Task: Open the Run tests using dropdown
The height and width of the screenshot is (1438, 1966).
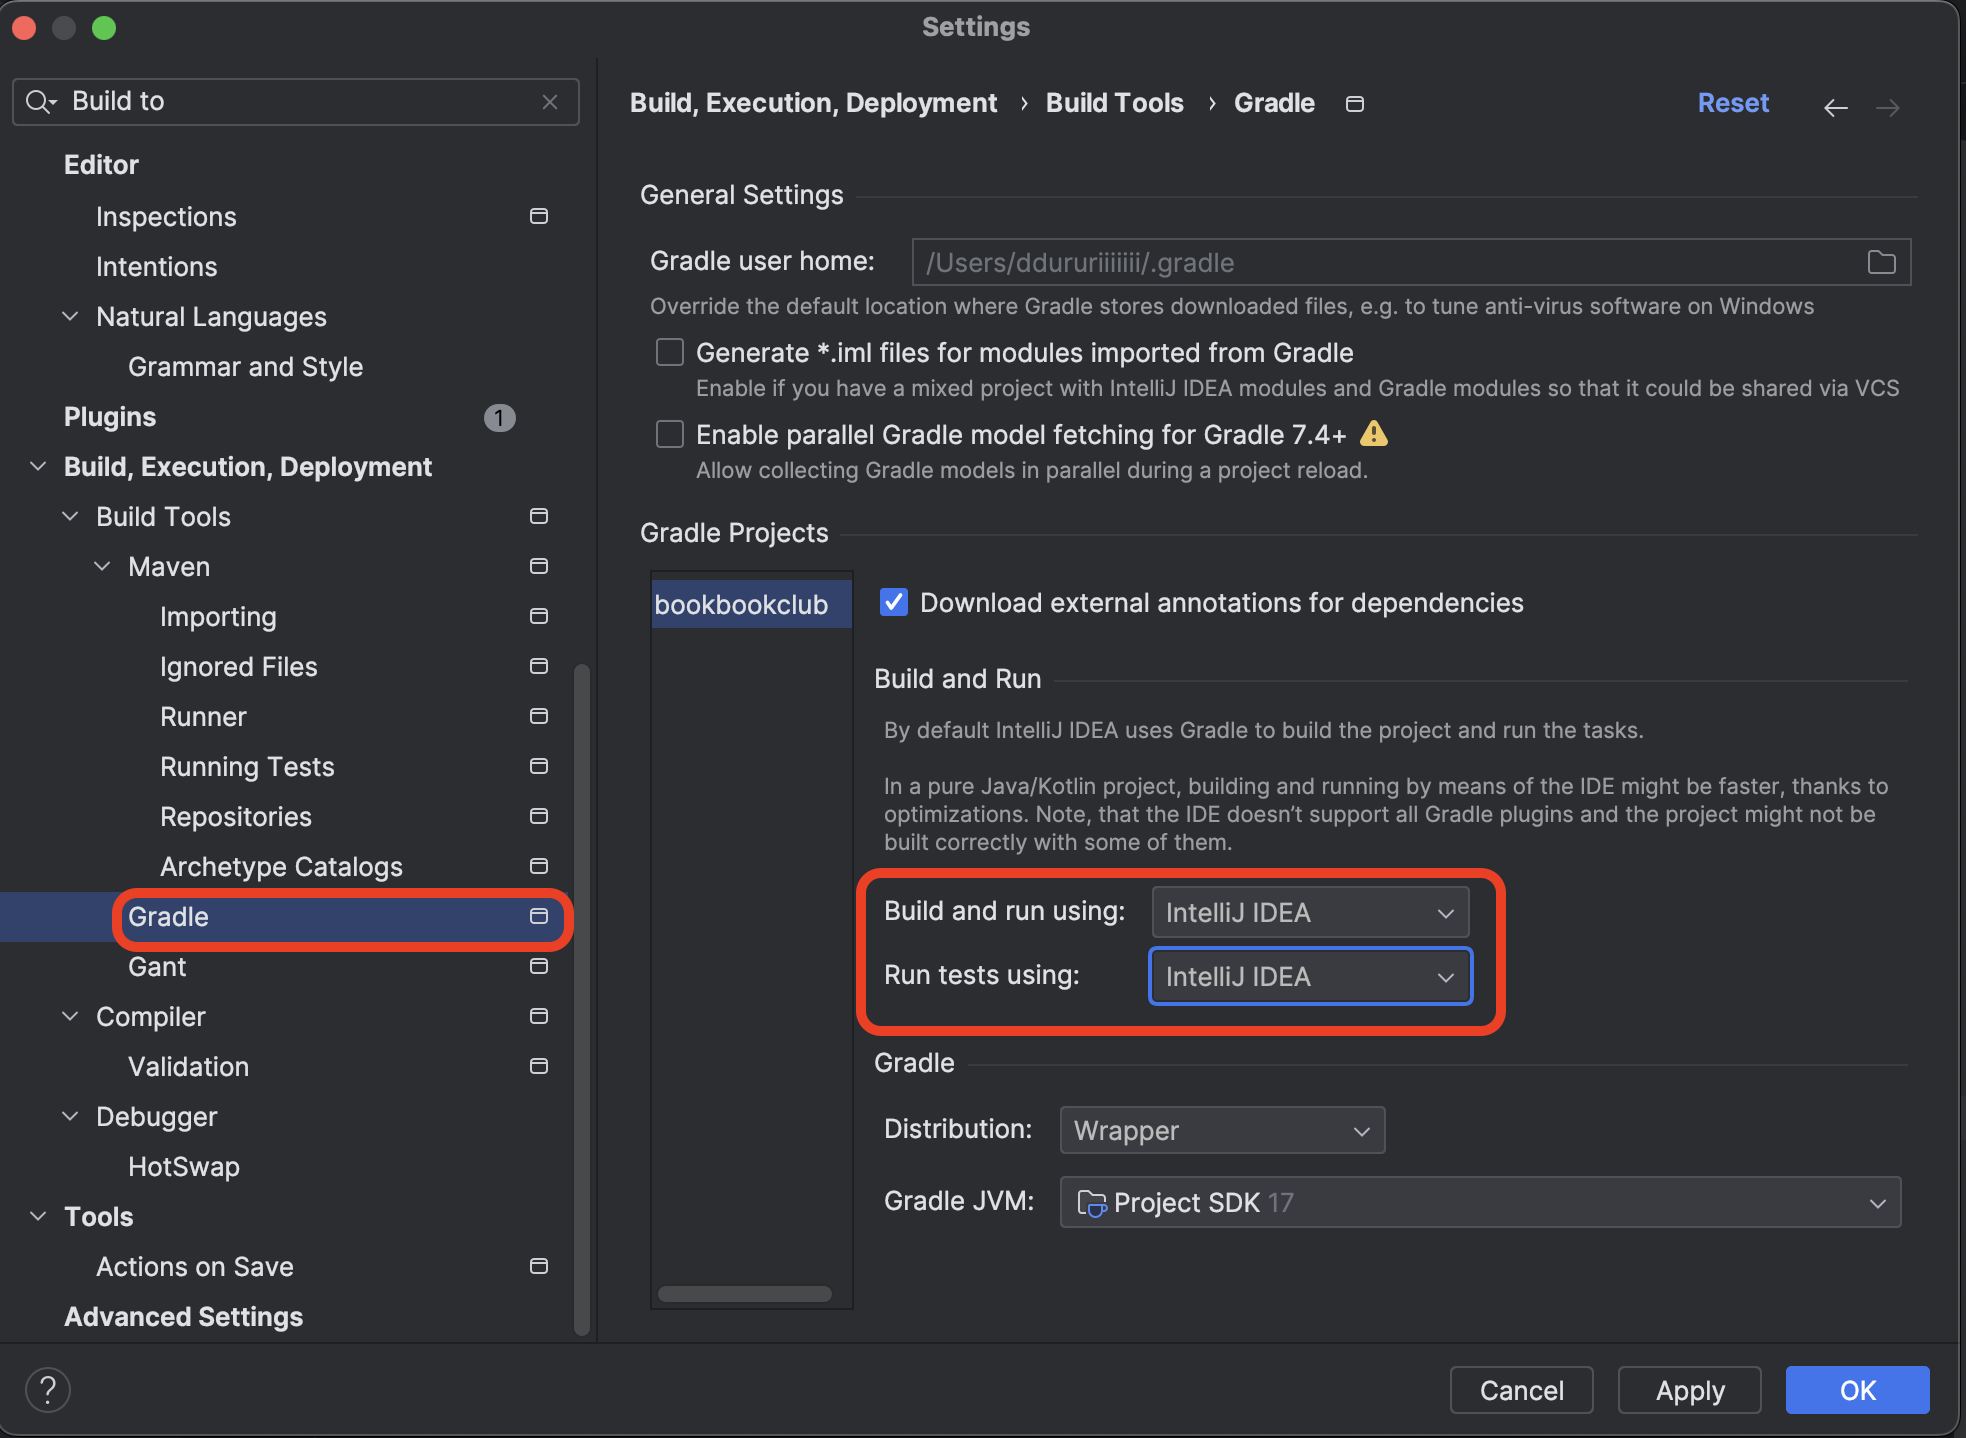Action: point(1310,976)
